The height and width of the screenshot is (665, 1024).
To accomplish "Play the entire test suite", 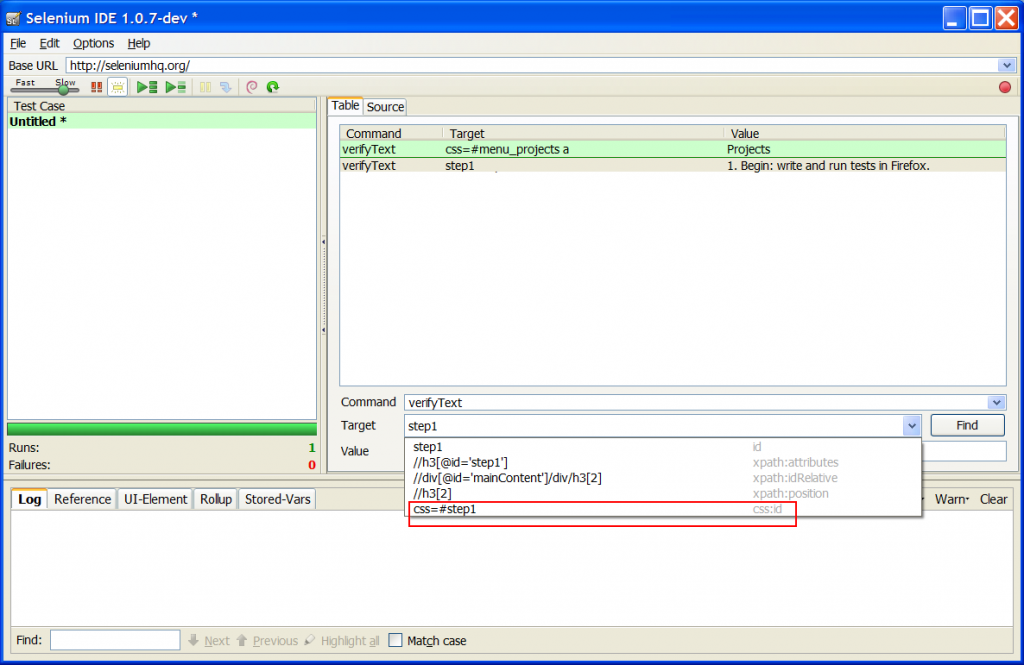I will [x=147, y=87].
